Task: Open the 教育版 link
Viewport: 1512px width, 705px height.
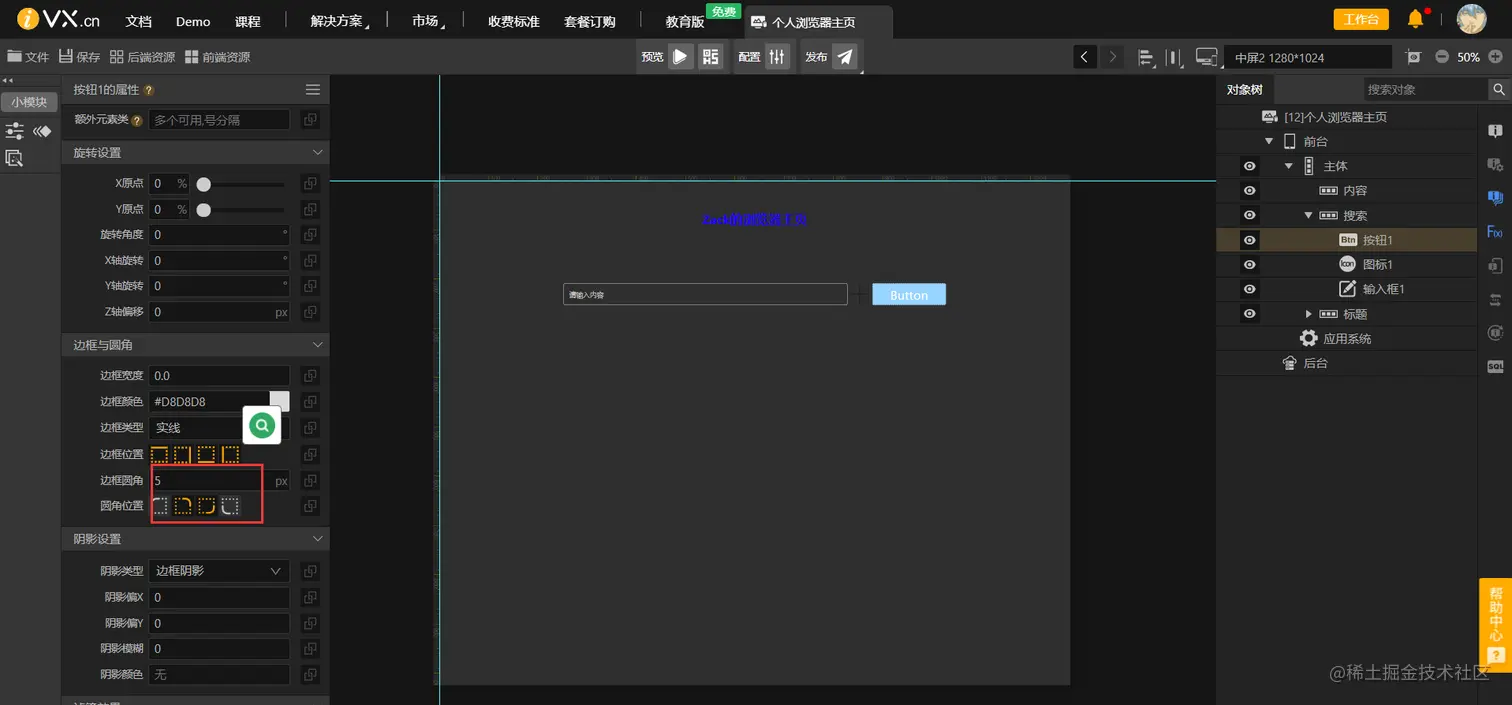Action: click(x=685, y=21)
